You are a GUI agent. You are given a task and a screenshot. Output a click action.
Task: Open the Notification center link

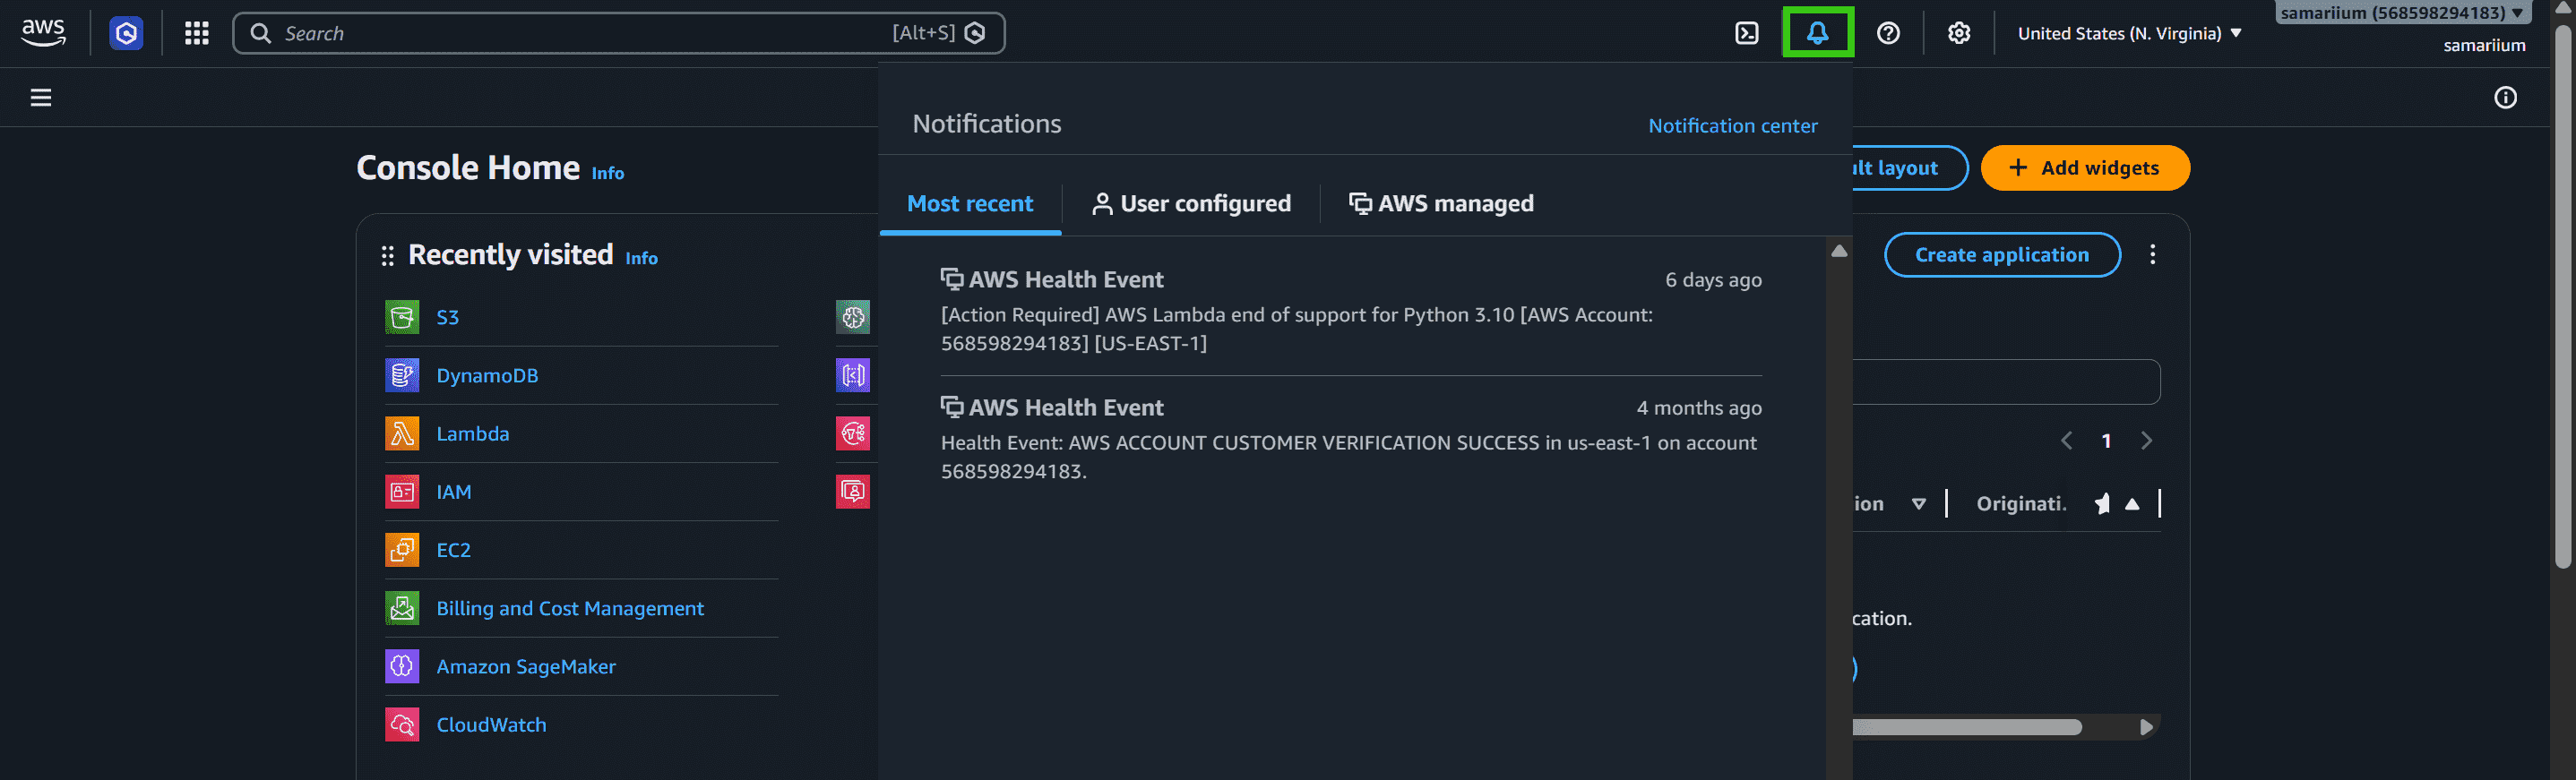1733,125
